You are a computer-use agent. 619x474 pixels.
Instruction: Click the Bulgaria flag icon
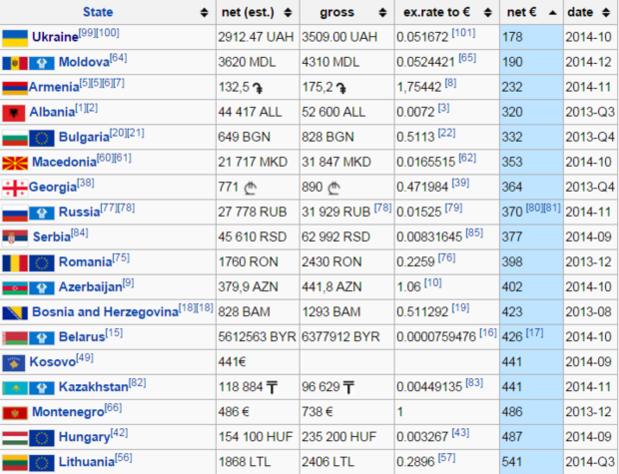pos(15,138)
